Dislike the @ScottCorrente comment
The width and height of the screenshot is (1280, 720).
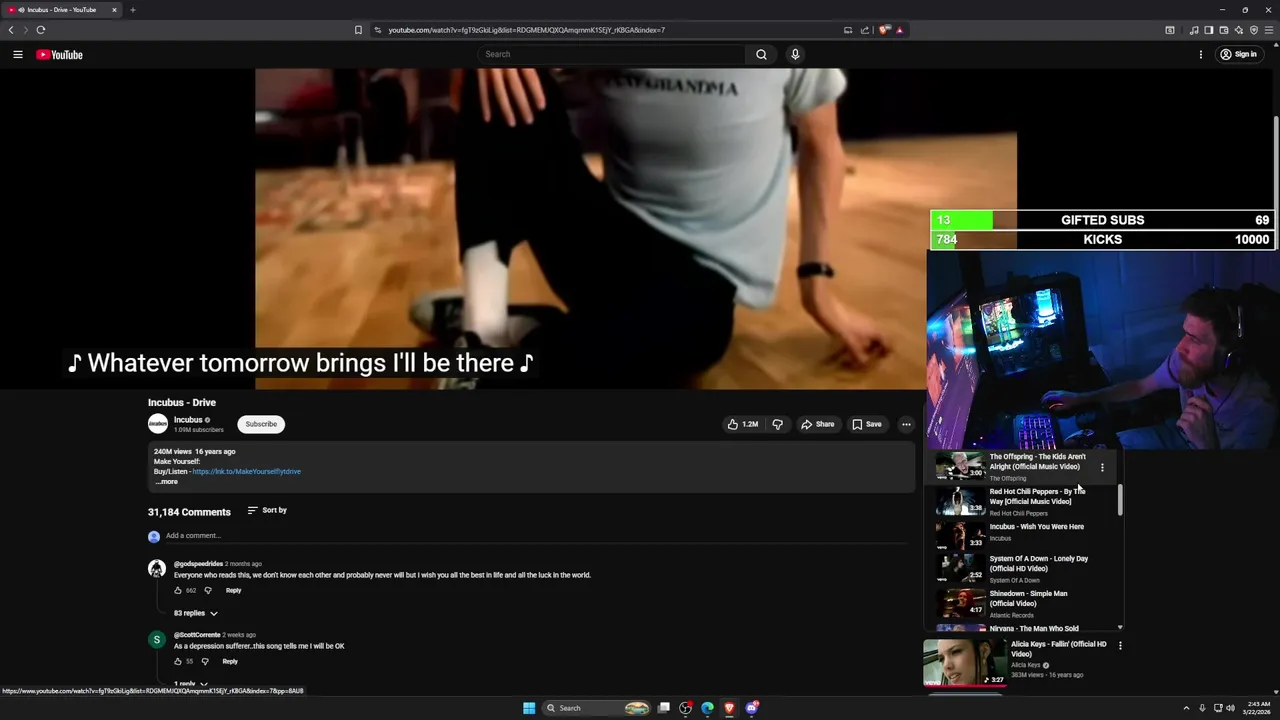[x=205, y=661]
